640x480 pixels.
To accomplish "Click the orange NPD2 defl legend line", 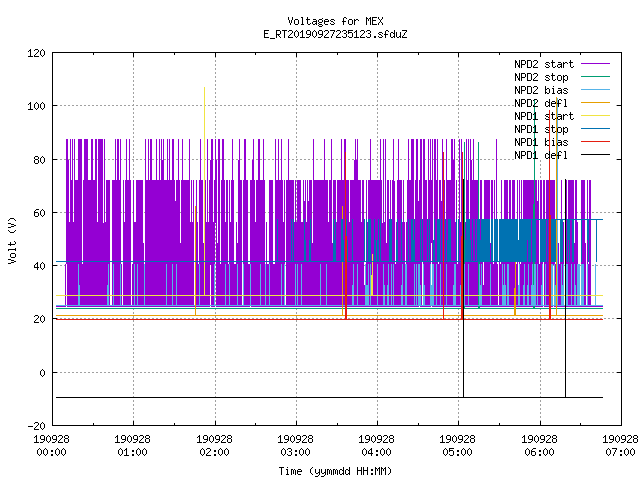I will point(595,103).
